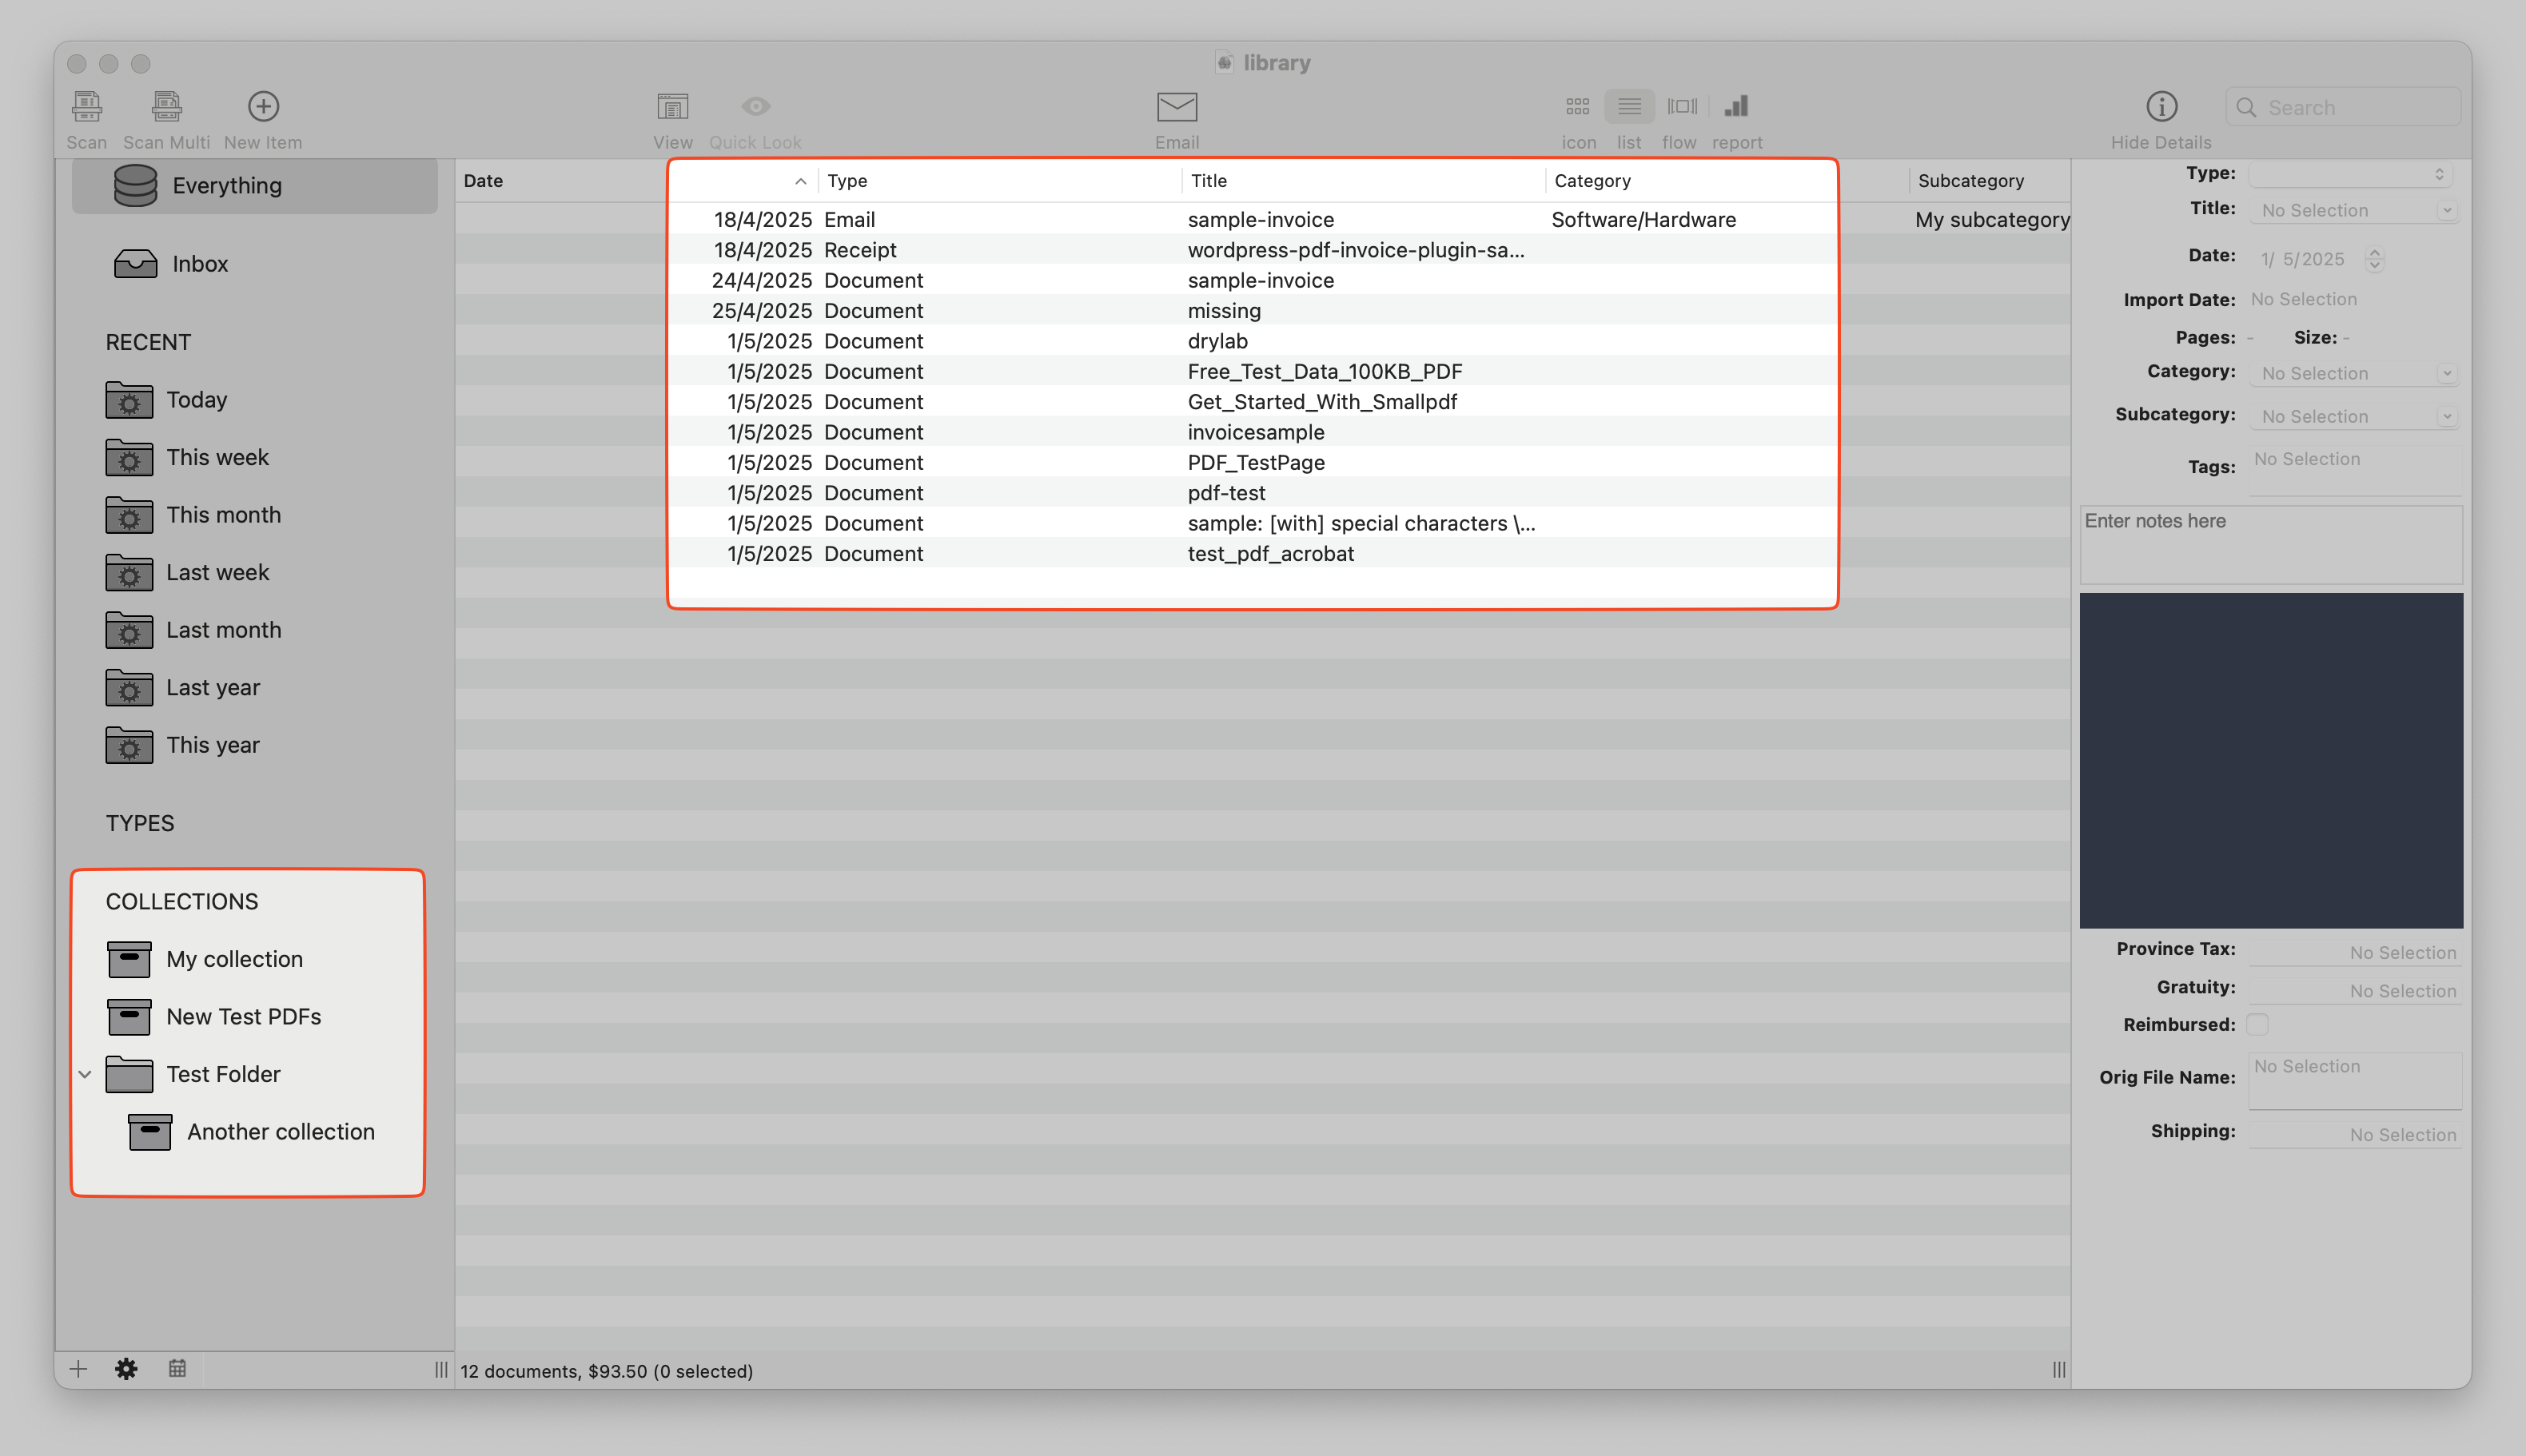The width and height of the screenshot is (2526, 1456).
Task: Click the Province Tax field
Action: coord(2355,953)
